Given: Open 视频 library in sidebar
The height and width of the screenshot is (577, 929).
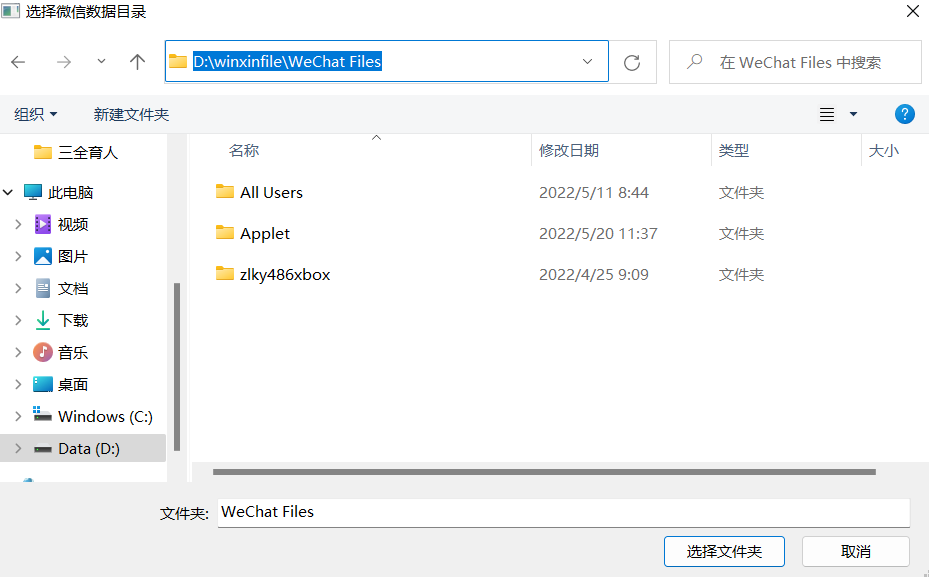Looking at the screenshot, I should (61, 224).
